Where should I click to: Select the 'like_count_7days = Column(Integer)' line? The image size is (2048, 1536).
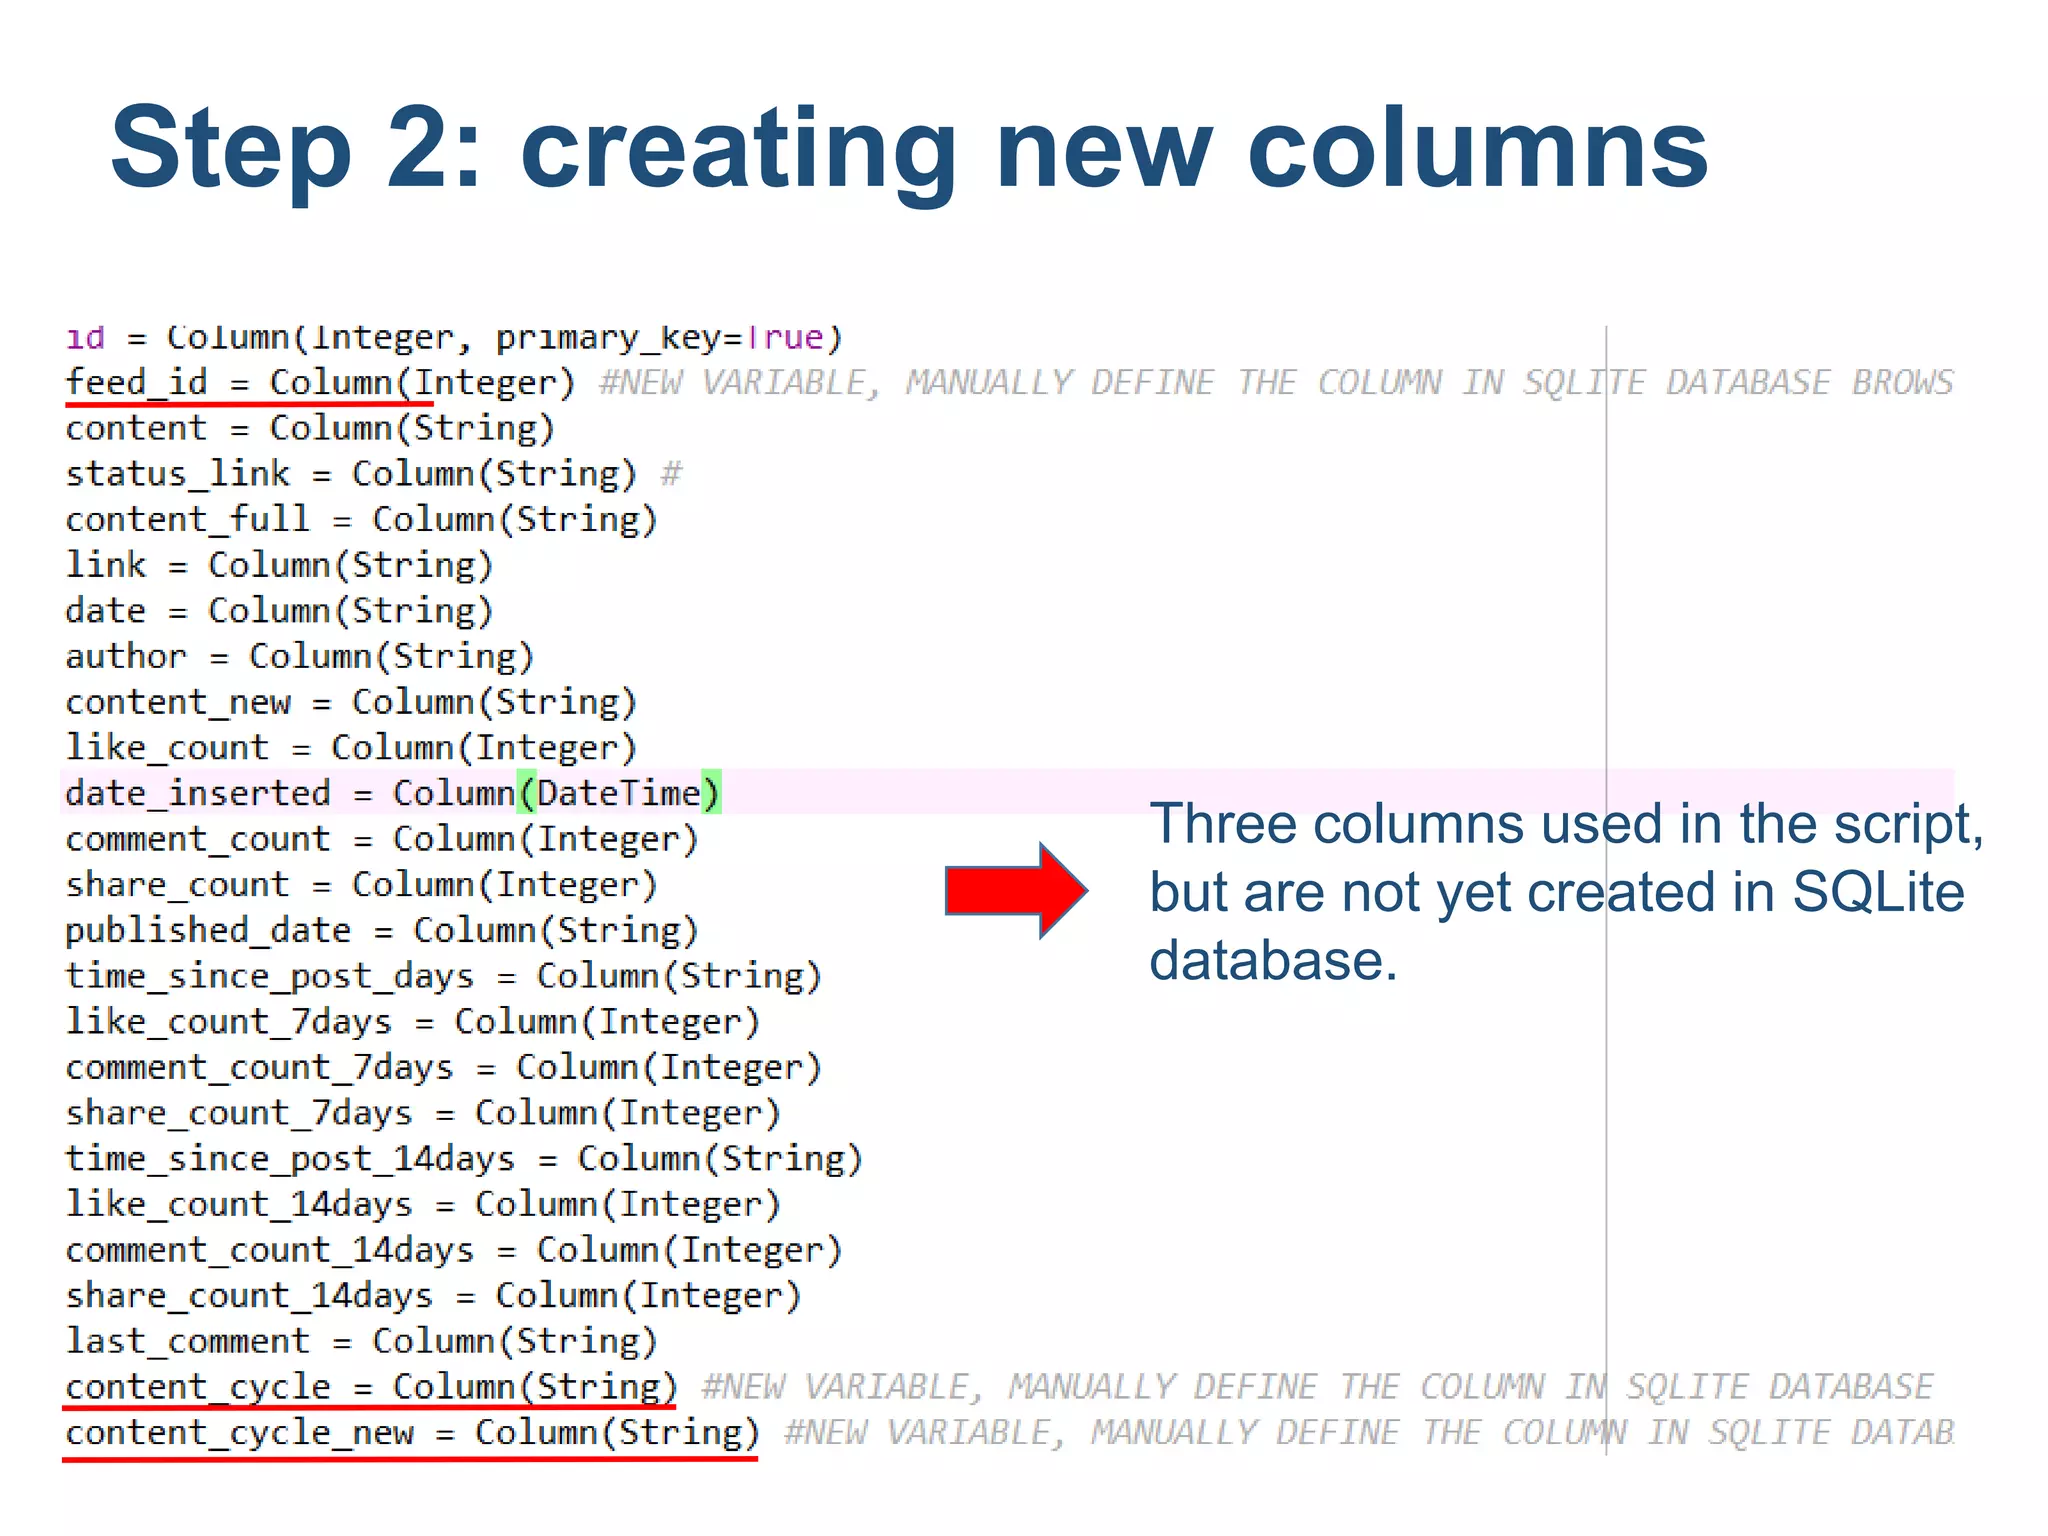coord(412,1022)
